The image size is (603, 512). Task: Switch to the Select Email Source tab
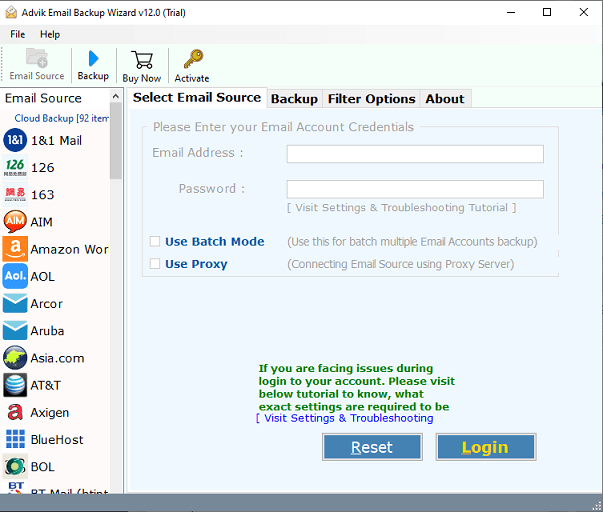[197, 97]
